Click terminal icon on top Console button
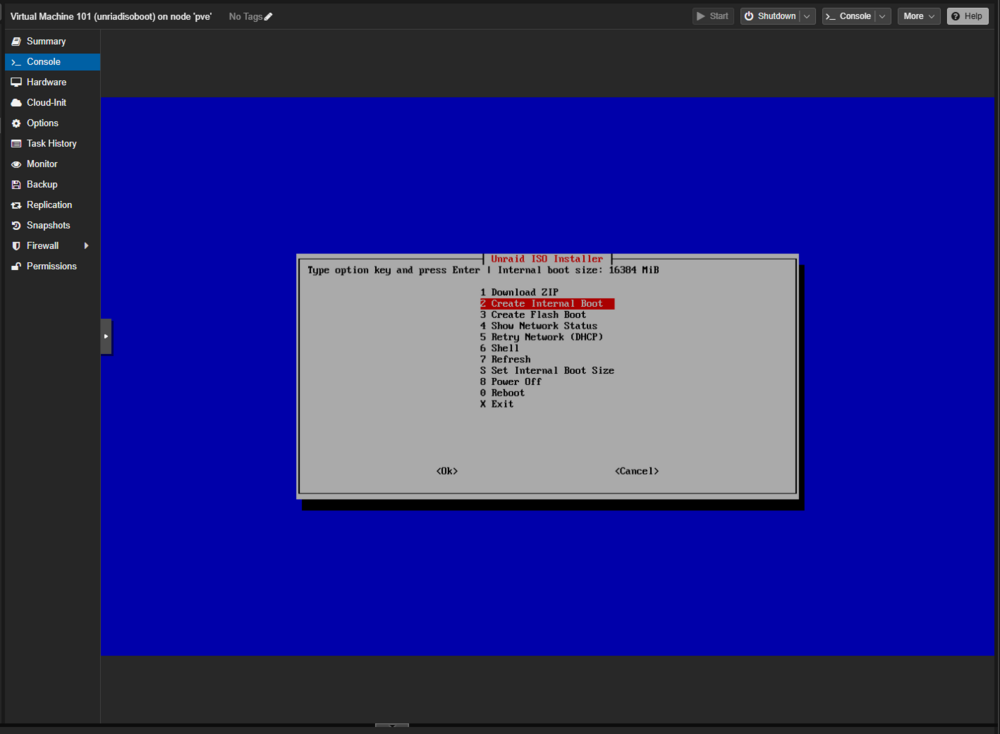This screenshot has height=734, width=1000. click(x=830, y=16)
